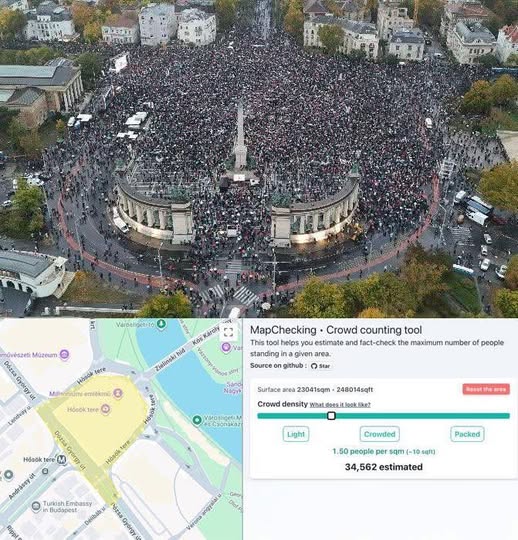Click the small bus stop icon near Andrássy út
Viewport: 518px width, 540px height.
click(x=45, y=471)
